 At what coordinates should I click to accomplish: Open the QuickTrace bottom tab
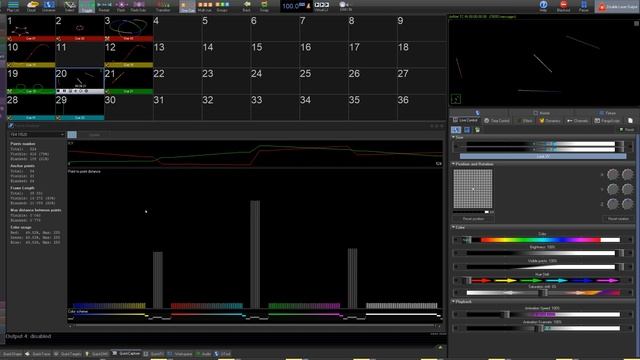(x=38, y=354)
